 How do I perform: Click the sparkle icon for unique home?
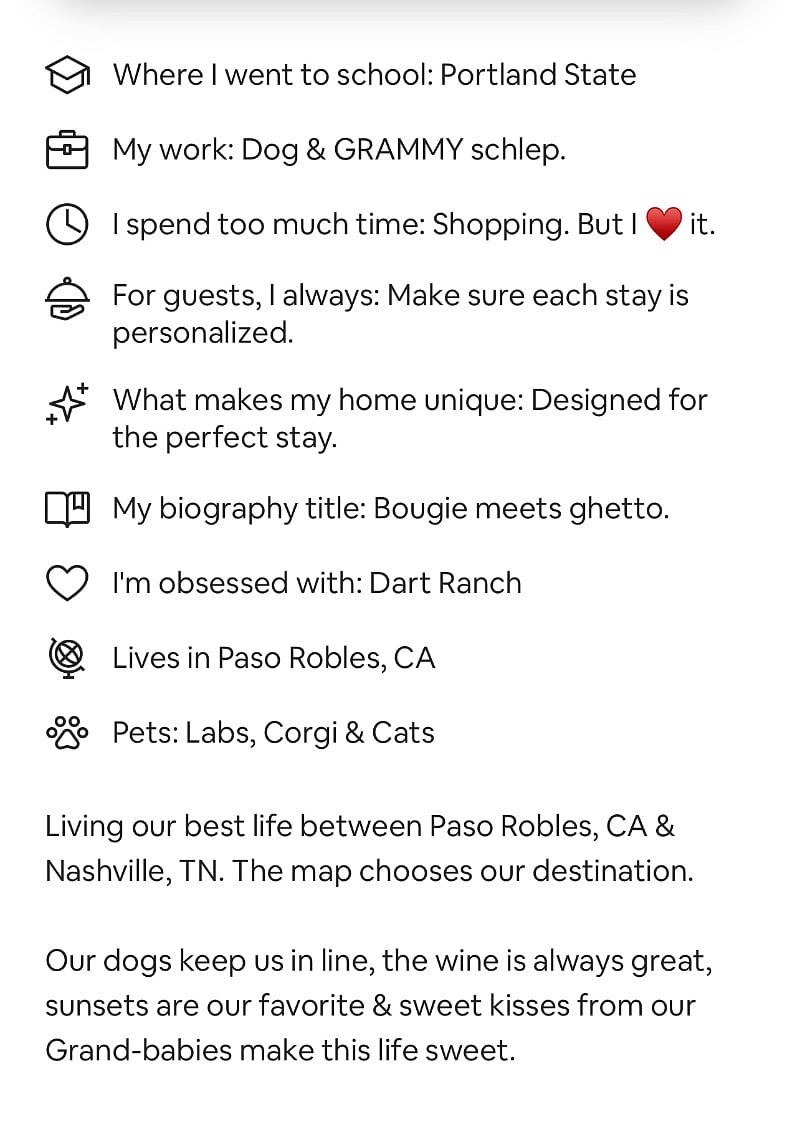tap(67, 403)
